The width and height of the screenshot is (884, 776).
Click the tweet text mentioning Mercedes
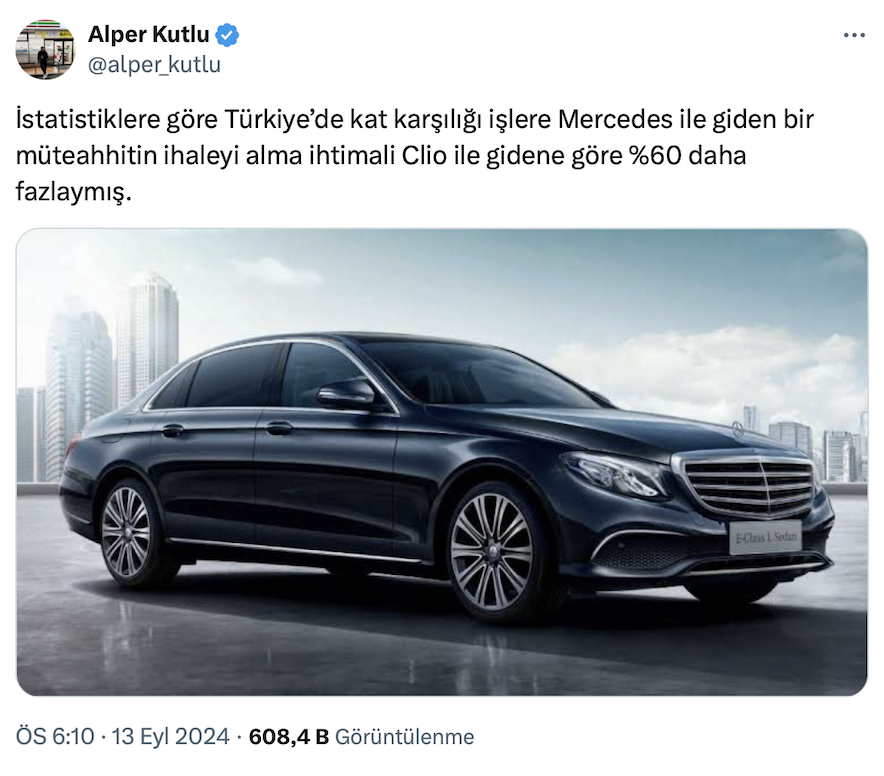[x=414, y=155]
